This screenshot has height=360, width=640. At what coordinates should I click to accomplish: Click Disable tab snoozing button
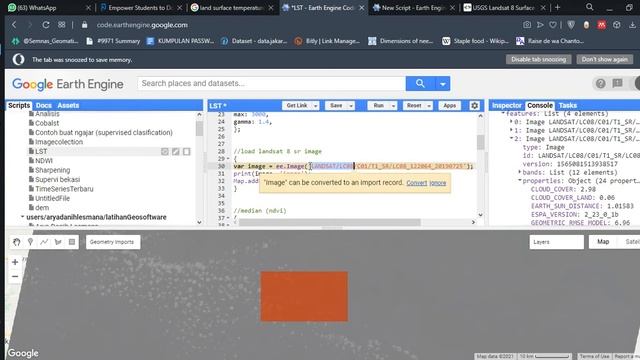(538, 59)
